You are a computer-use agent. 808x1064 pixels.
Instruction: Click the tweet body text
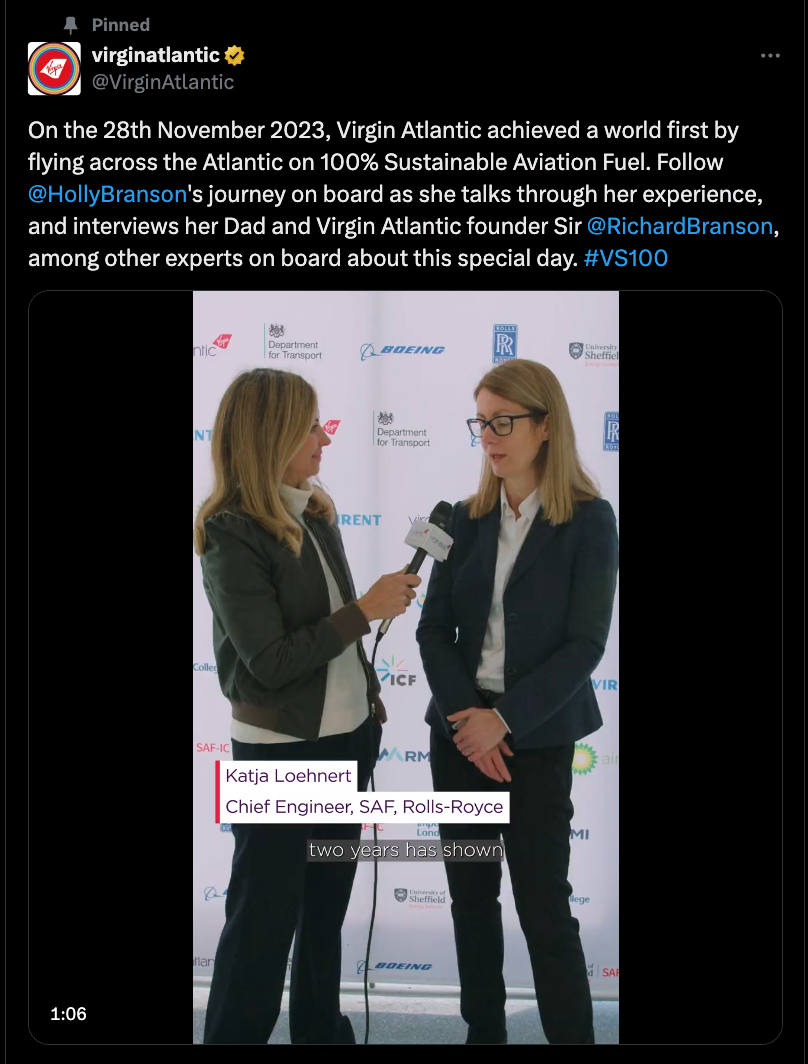403,194
